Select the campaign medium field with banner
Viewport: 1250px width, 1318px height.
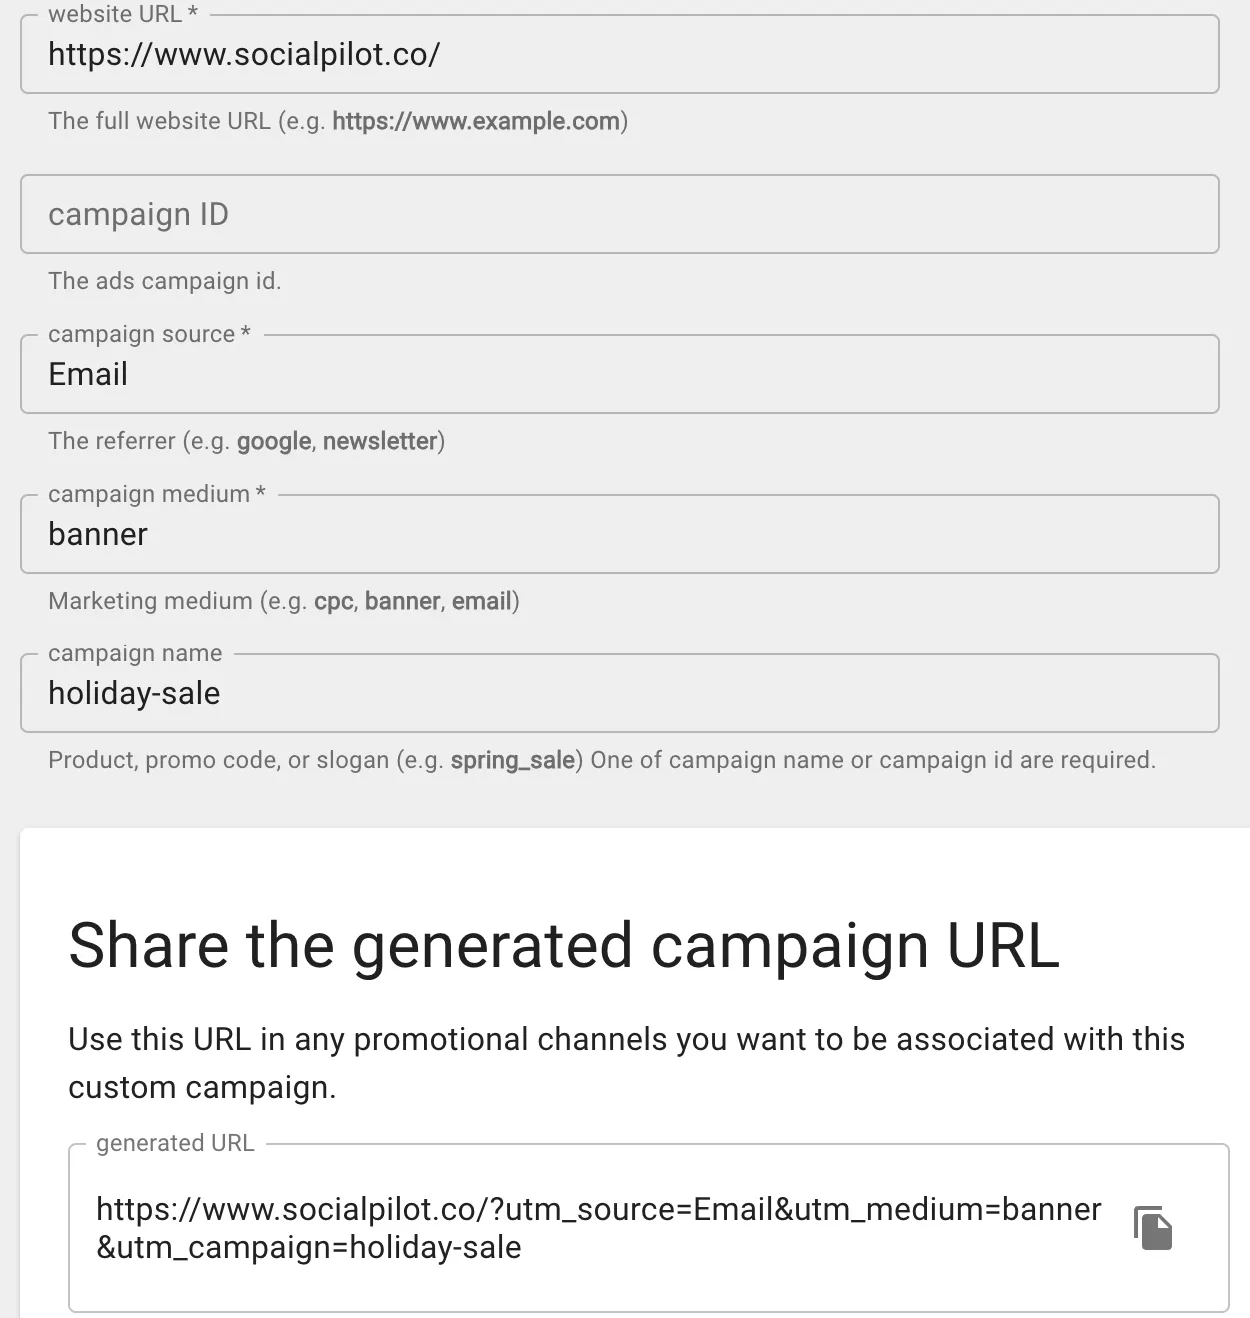click(619, 534)
